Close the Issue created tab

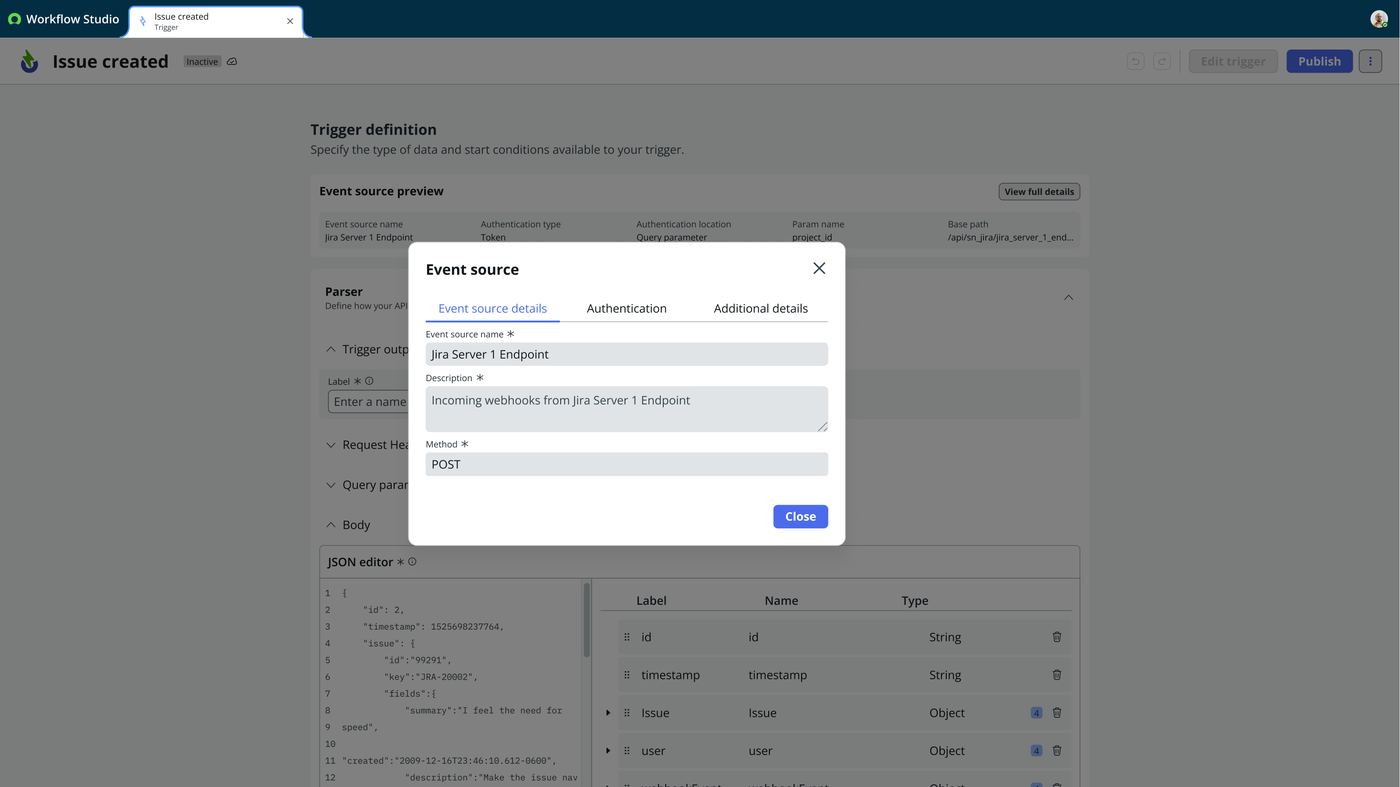(290, 21)
